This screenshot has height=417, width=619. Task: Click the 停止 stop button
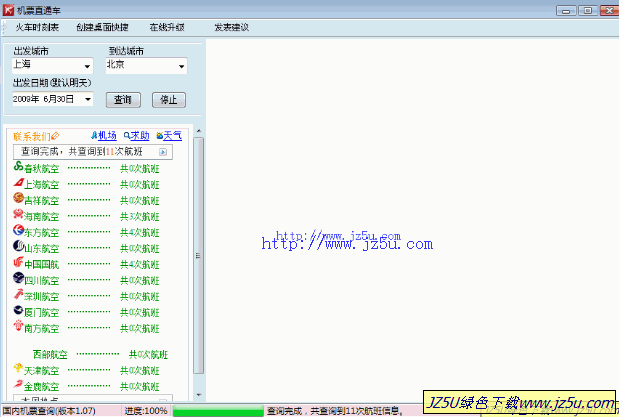point(169,100)
